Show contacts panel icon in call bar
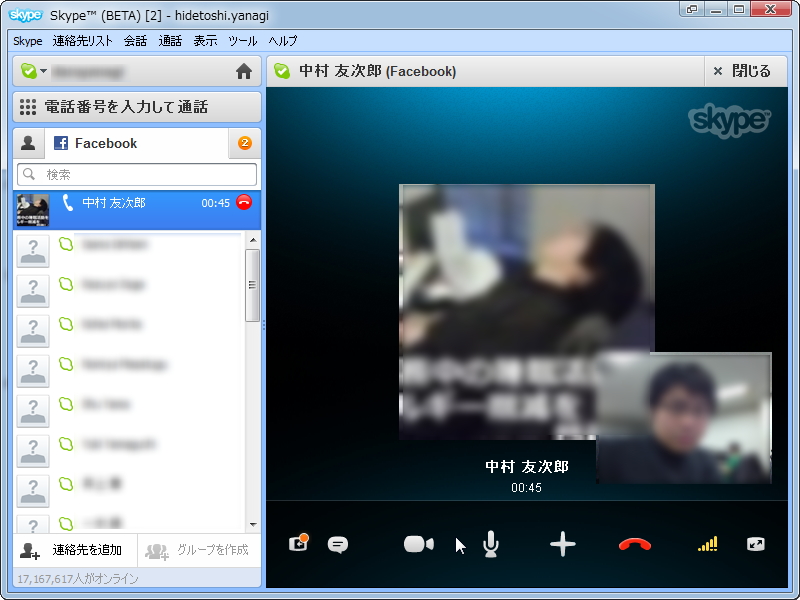The height and width of the screenshot is (600, 800). [x=298, y=544]
